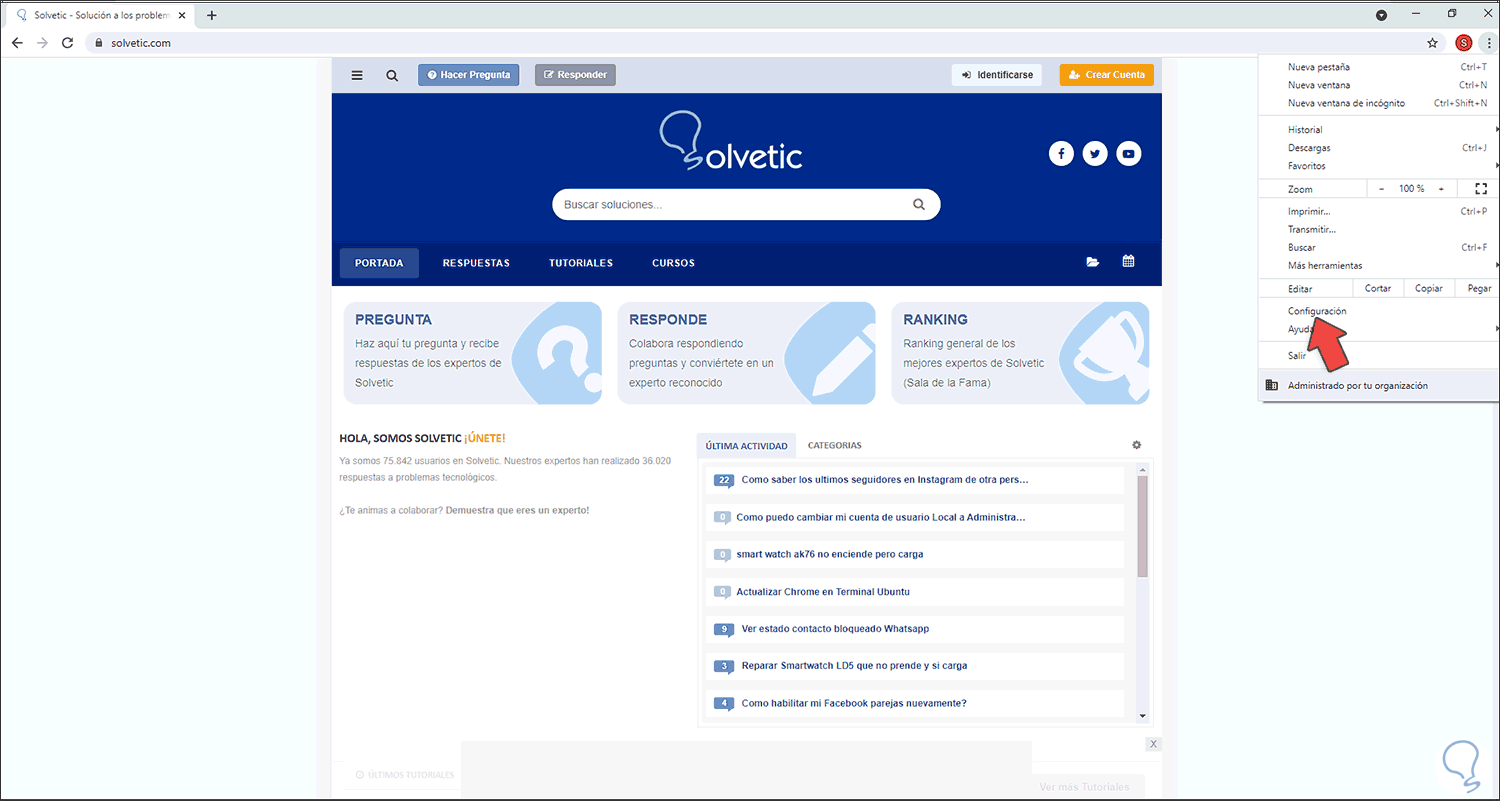Screen dimensions: 1500x801
Task: Select the ÚLTIMA ACTIVIDAD tab
Action: [746, 446]
